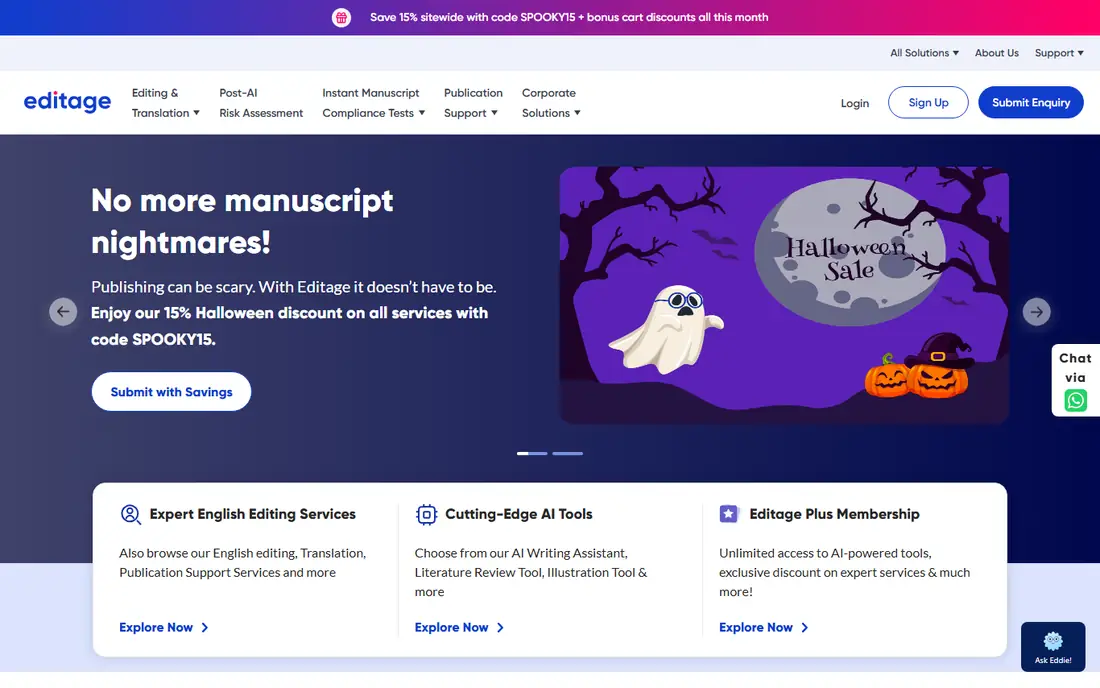Image resolution: width=1100 pixels, height=688 pixels.
Task: Click Submit with Savings button
Action: coord(171,392)
